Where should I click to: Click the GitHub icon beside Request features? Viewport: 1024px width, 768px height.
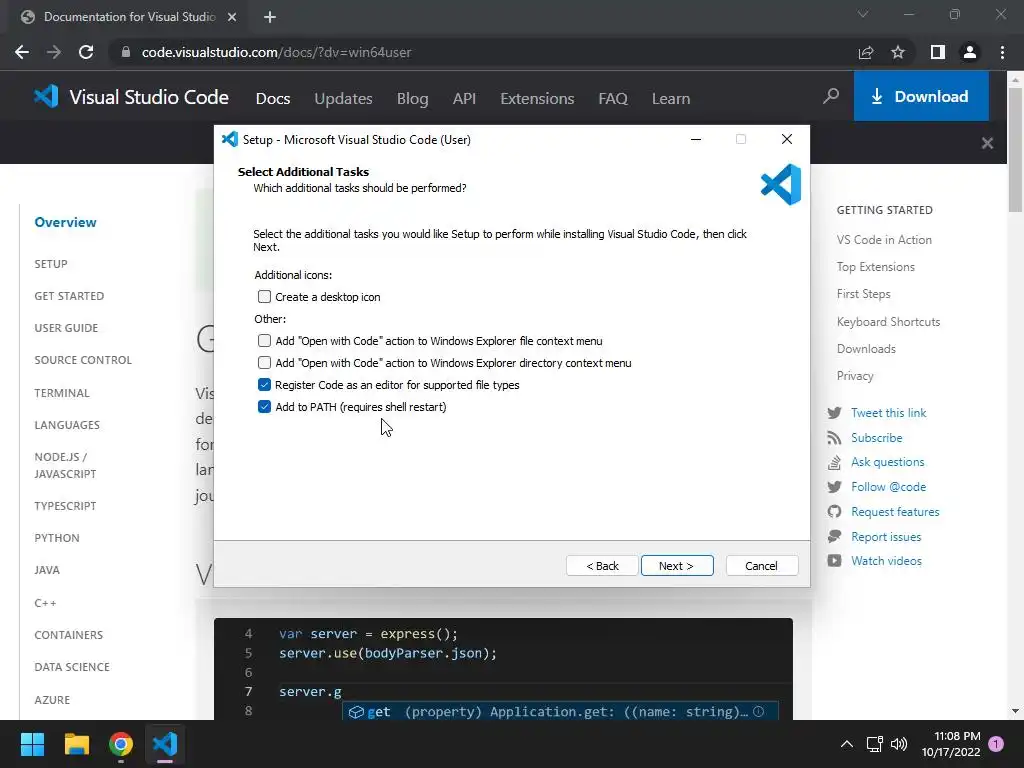tap(834, 511)
